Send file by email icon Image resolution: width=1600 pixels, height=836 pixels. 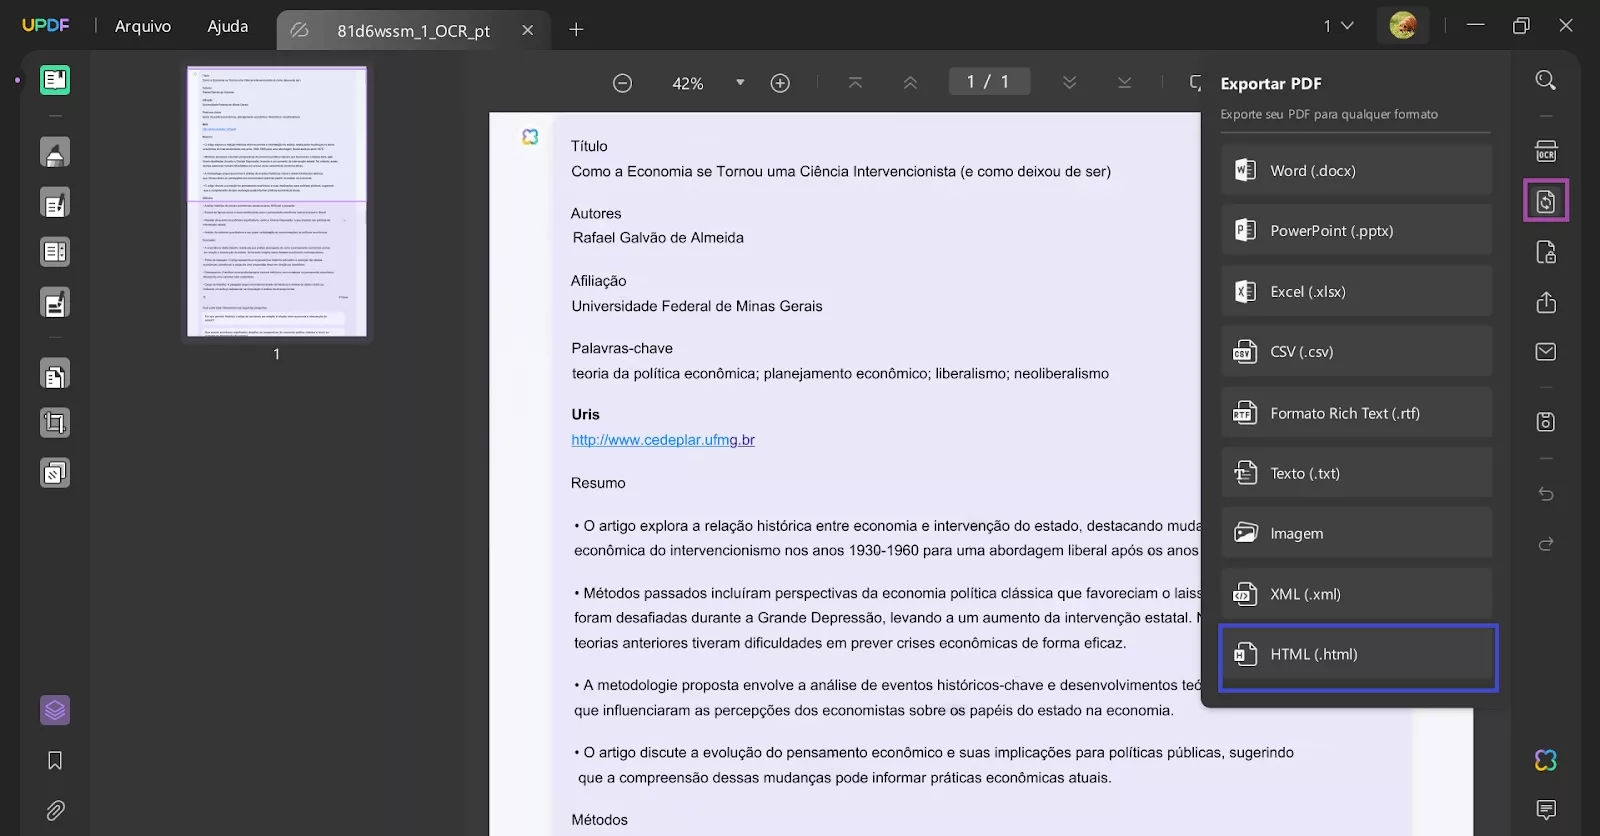pos(1546,352)
